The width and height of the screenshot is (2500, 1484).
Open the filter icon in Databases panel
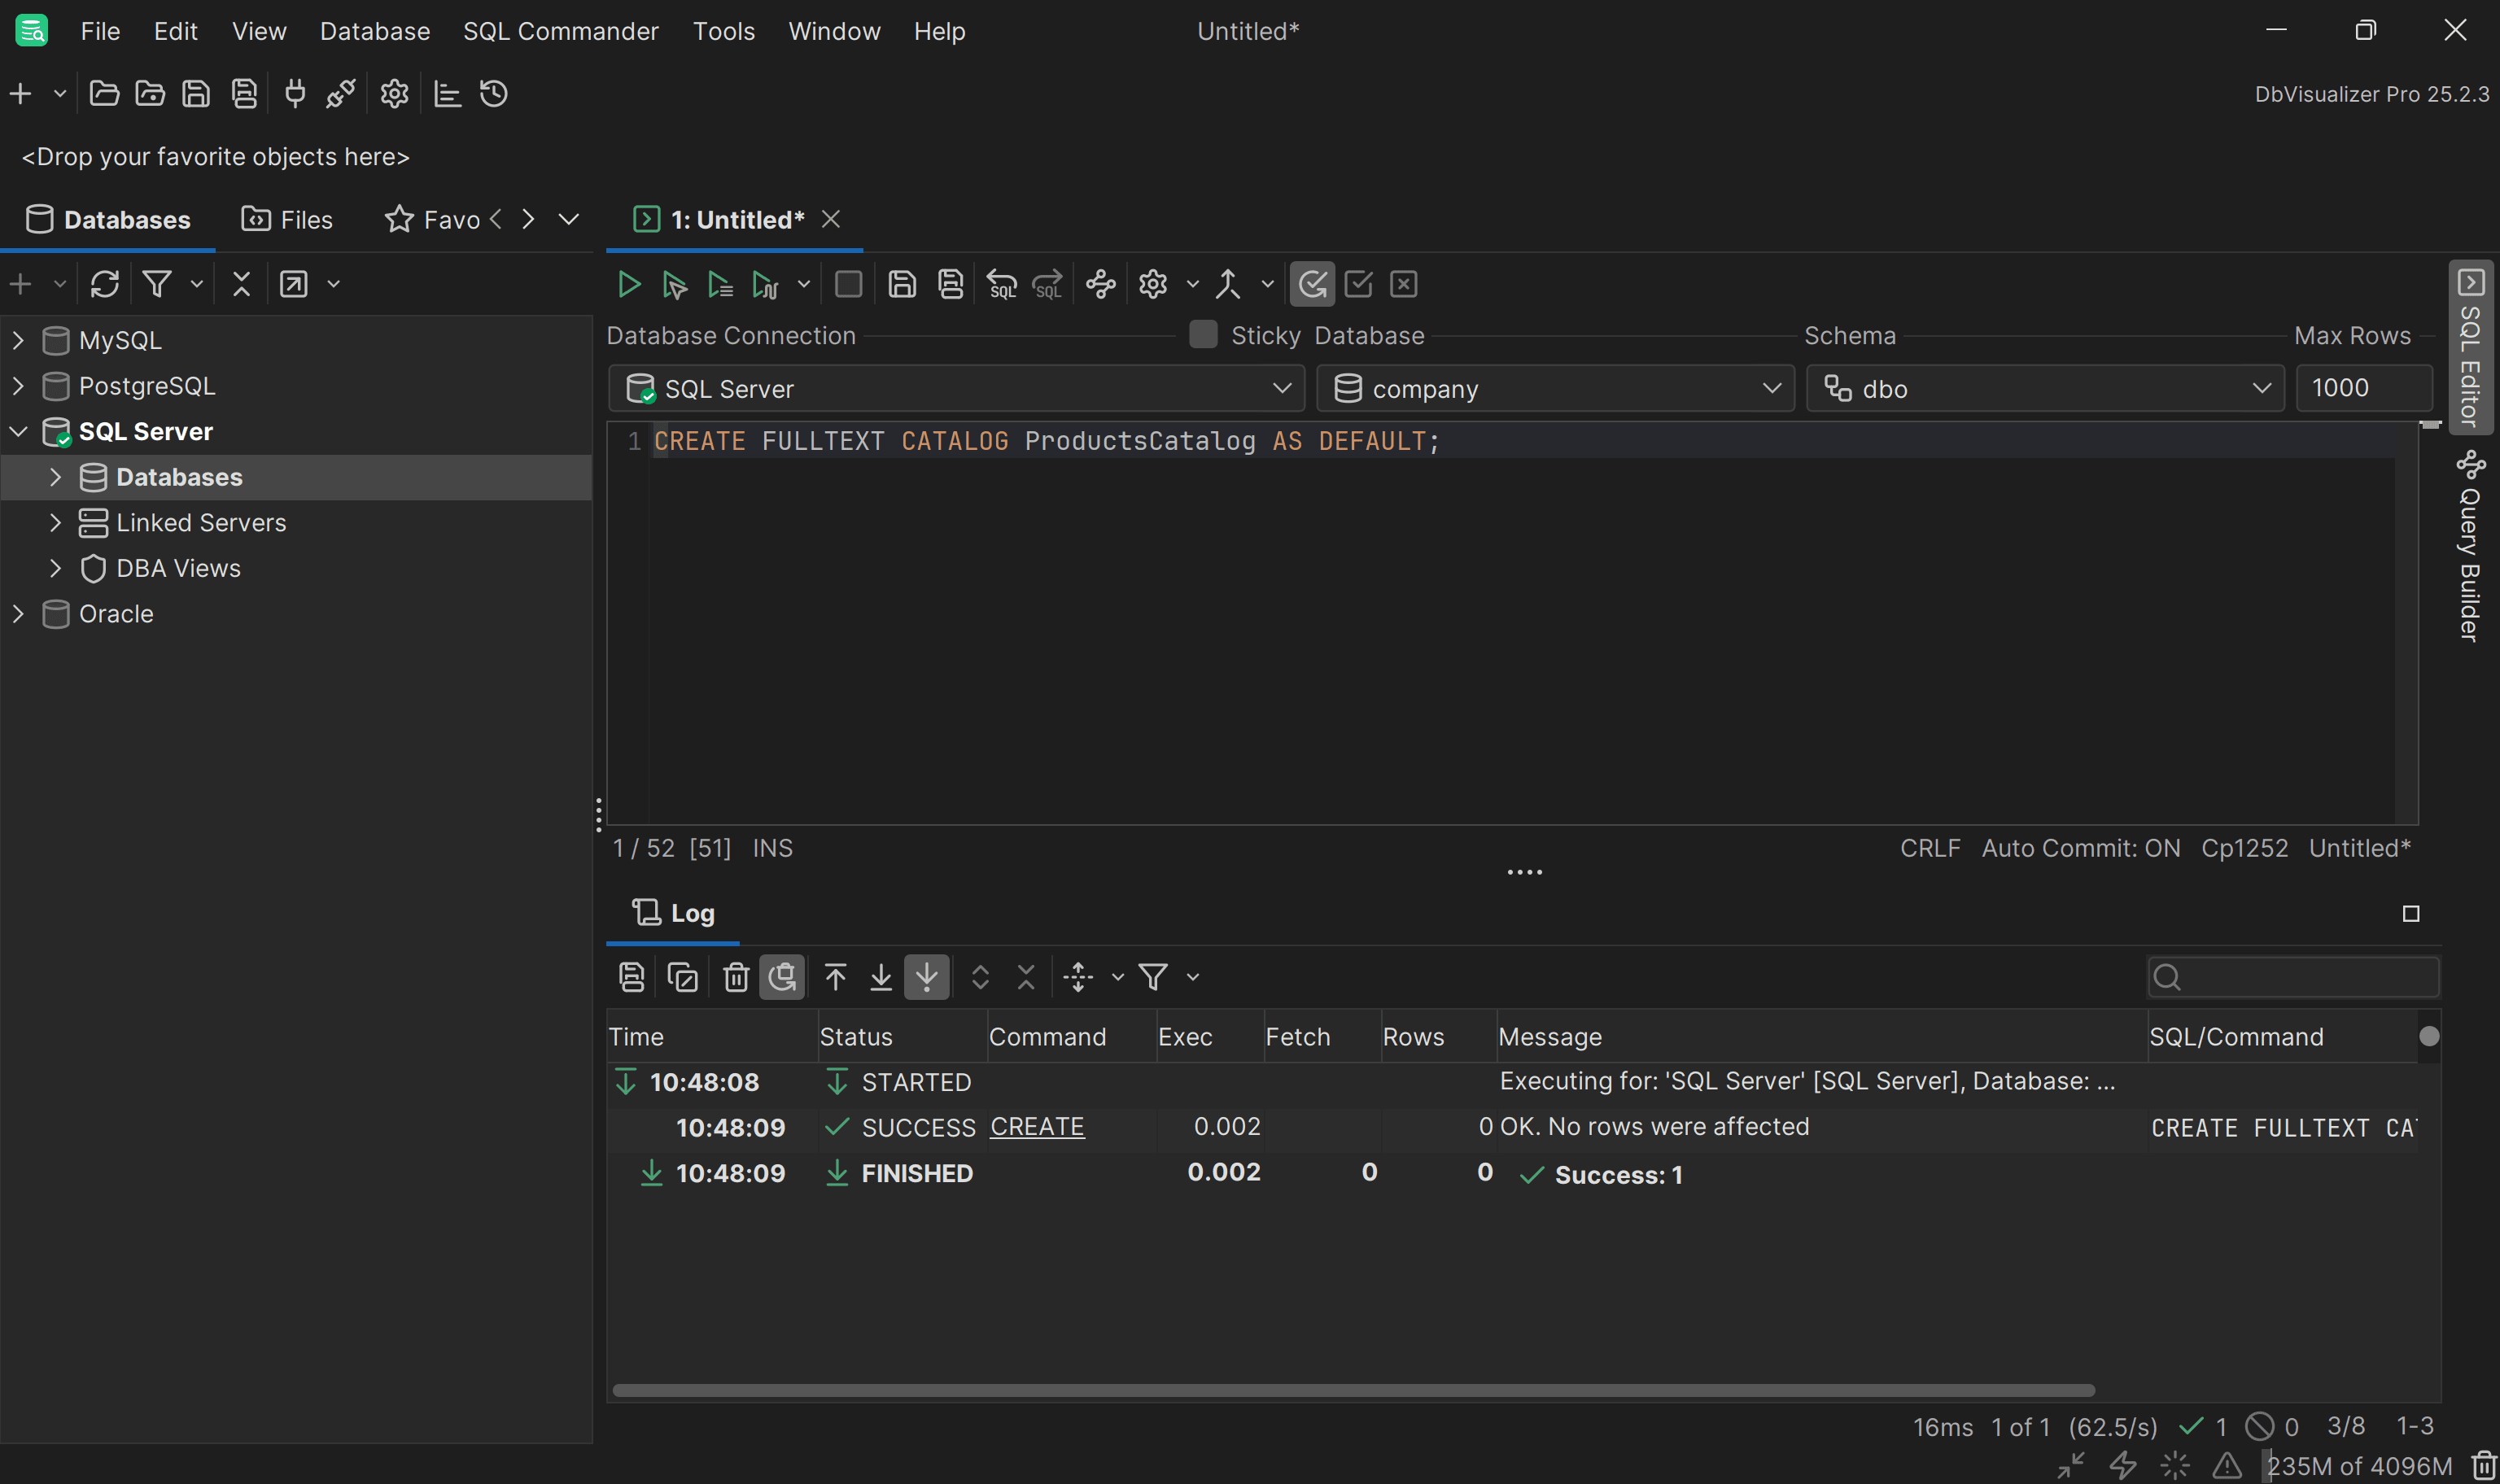click(157, 284)
